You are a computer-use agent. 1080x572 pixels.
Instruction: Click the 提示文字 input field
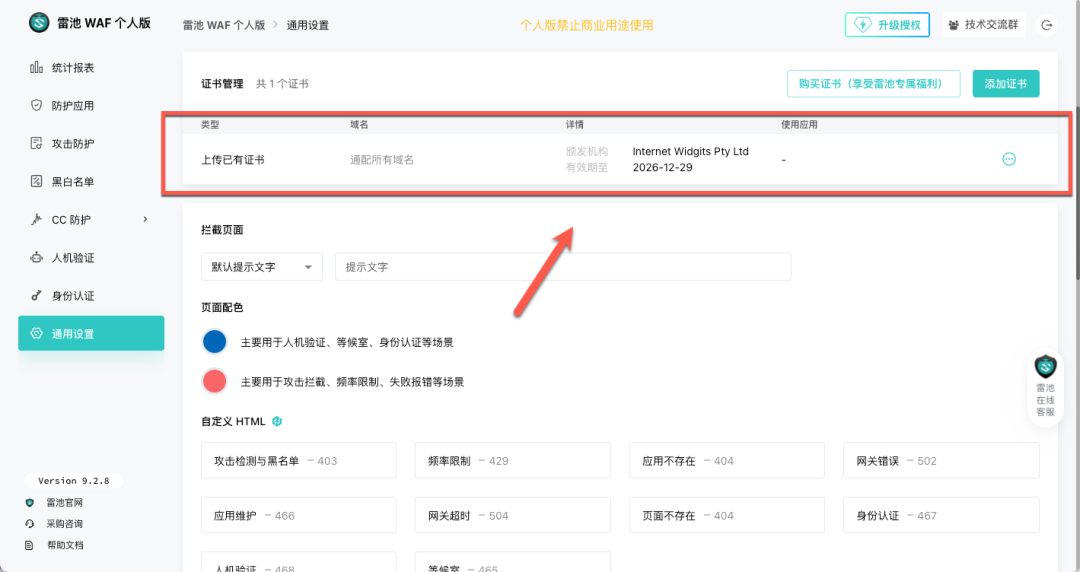(x=562, y=267)
